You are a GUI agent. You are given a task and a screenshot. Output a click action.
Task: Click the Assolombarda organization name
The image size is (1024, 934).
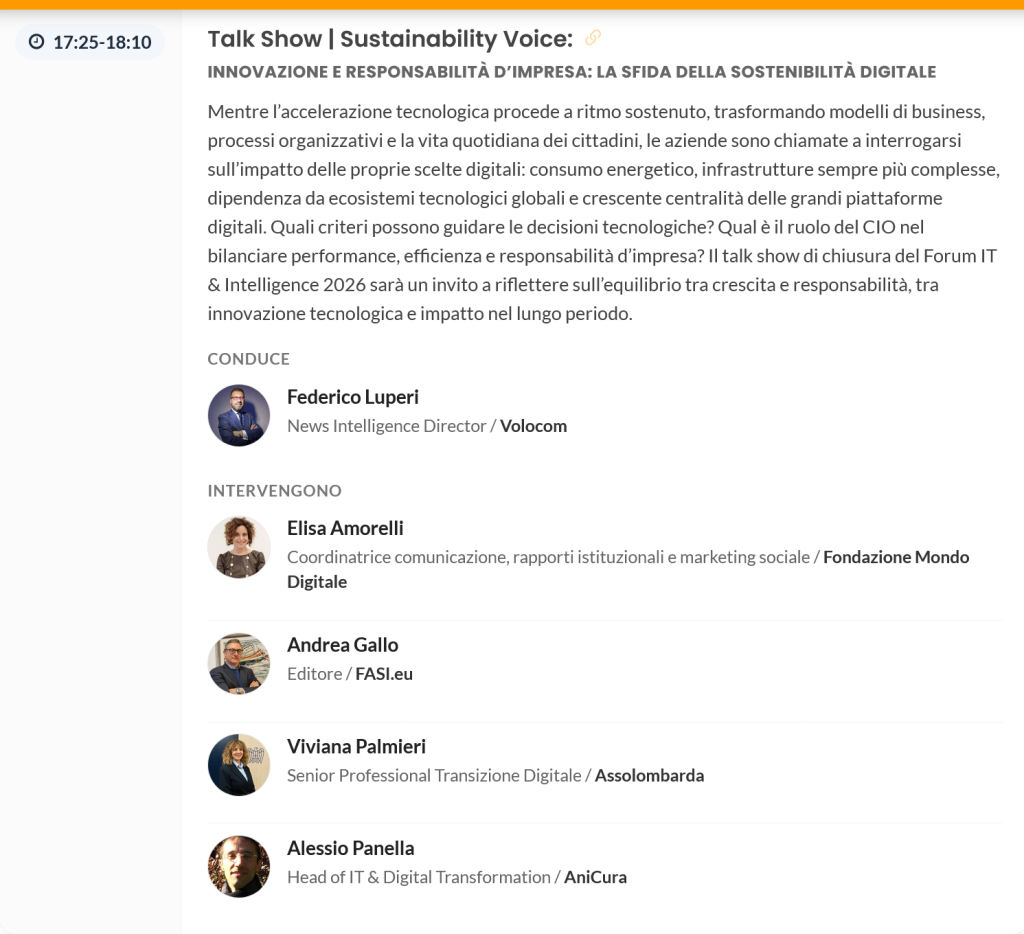pos(649,775)
